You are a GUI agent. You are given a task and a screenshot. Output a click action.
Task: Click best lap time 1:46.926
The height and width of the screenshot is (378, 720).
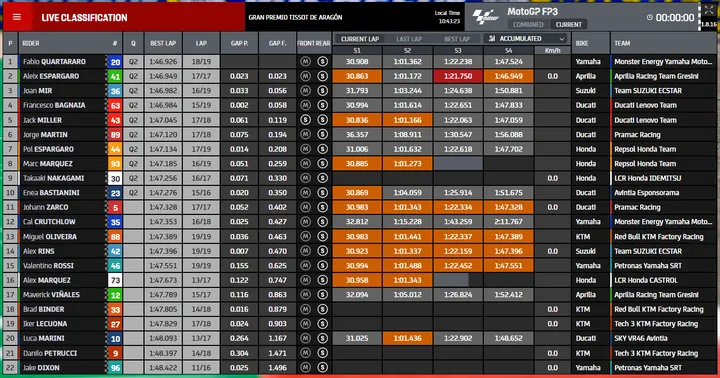click(163, 62)
